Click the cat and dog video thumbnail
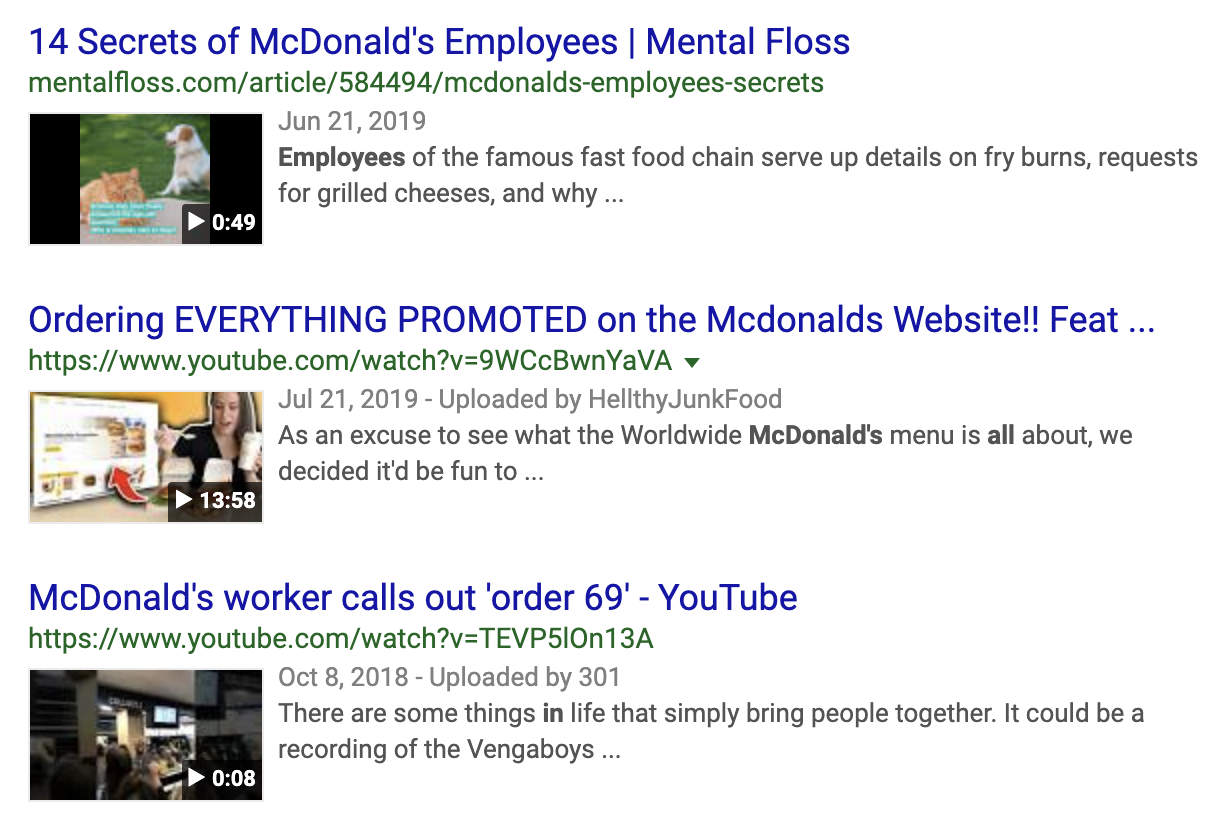Viewport: 1228px width, 832px height. [x=145, y=178]
